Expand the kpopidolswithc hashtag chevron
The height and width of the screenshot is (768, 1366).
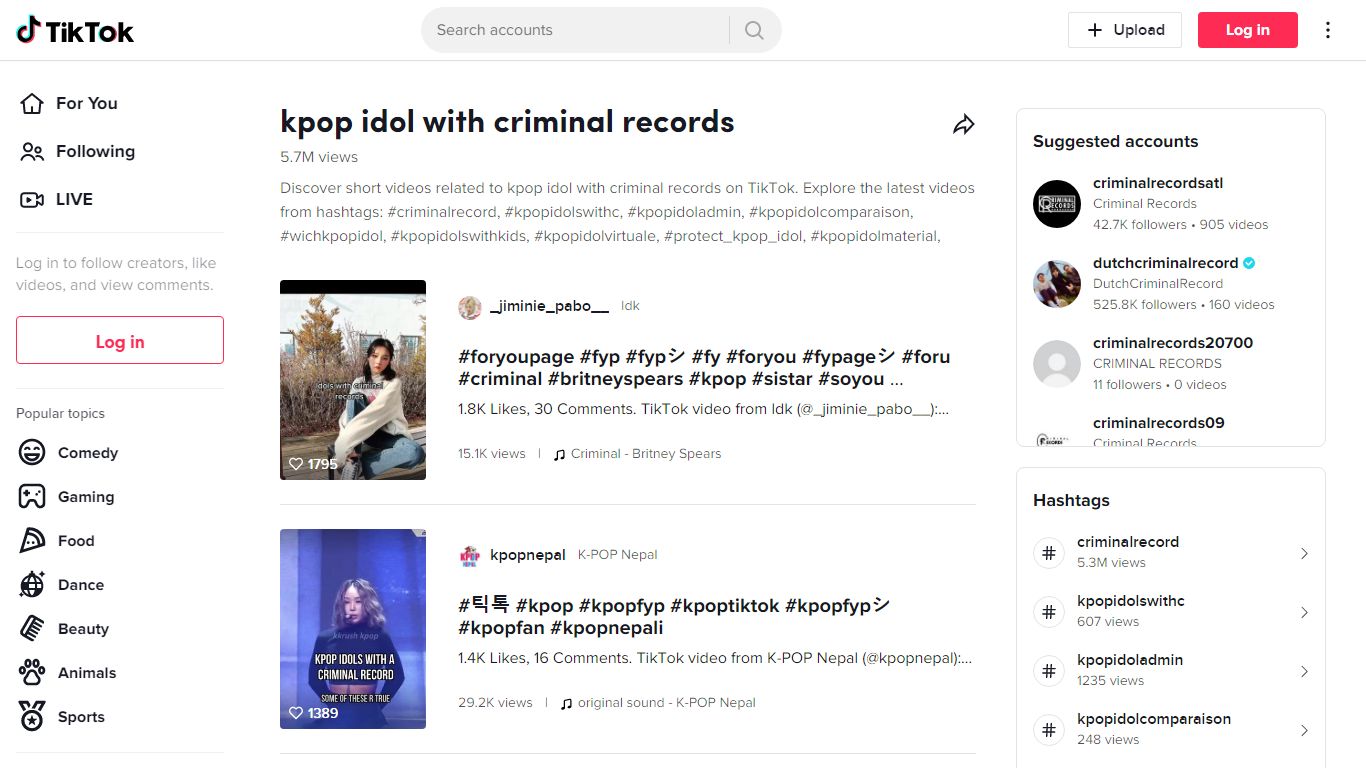click(1304, 612)
